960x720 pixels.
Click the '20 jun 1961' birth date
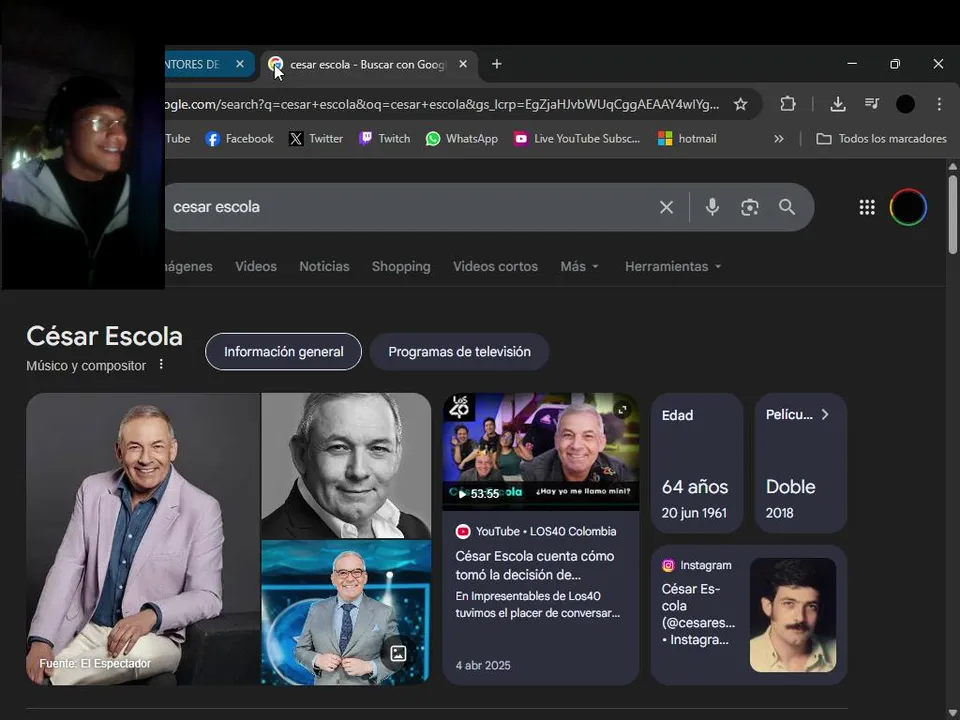click(x=694, y=513)
